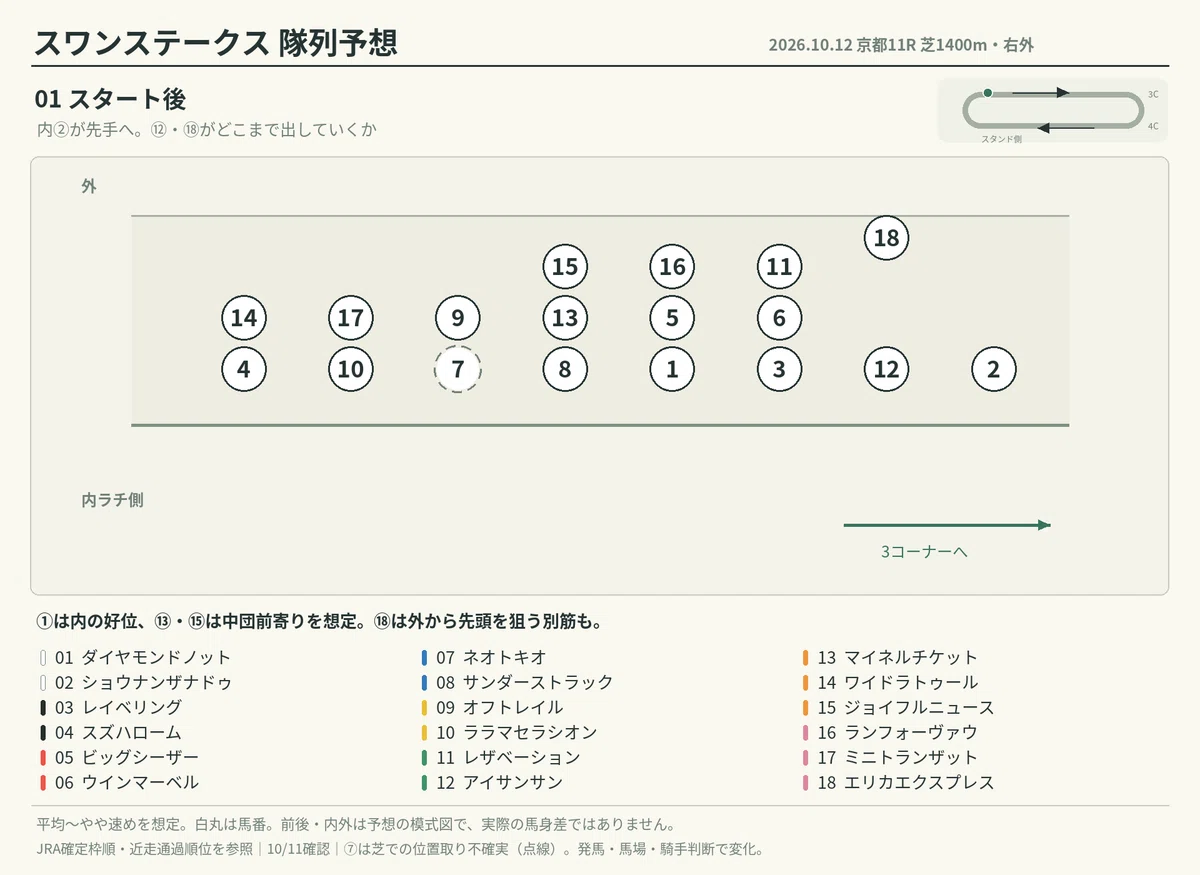Select horse circle 3 in the formation
1200x875 pixels.
click(x=779, y=370)
